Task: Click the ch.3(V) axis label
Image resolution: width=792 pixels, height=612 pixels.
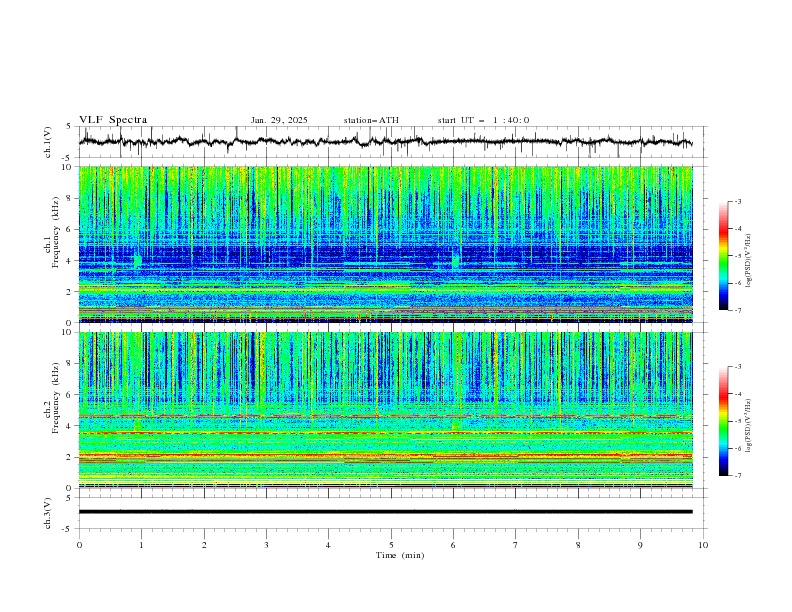Action: 48,513
